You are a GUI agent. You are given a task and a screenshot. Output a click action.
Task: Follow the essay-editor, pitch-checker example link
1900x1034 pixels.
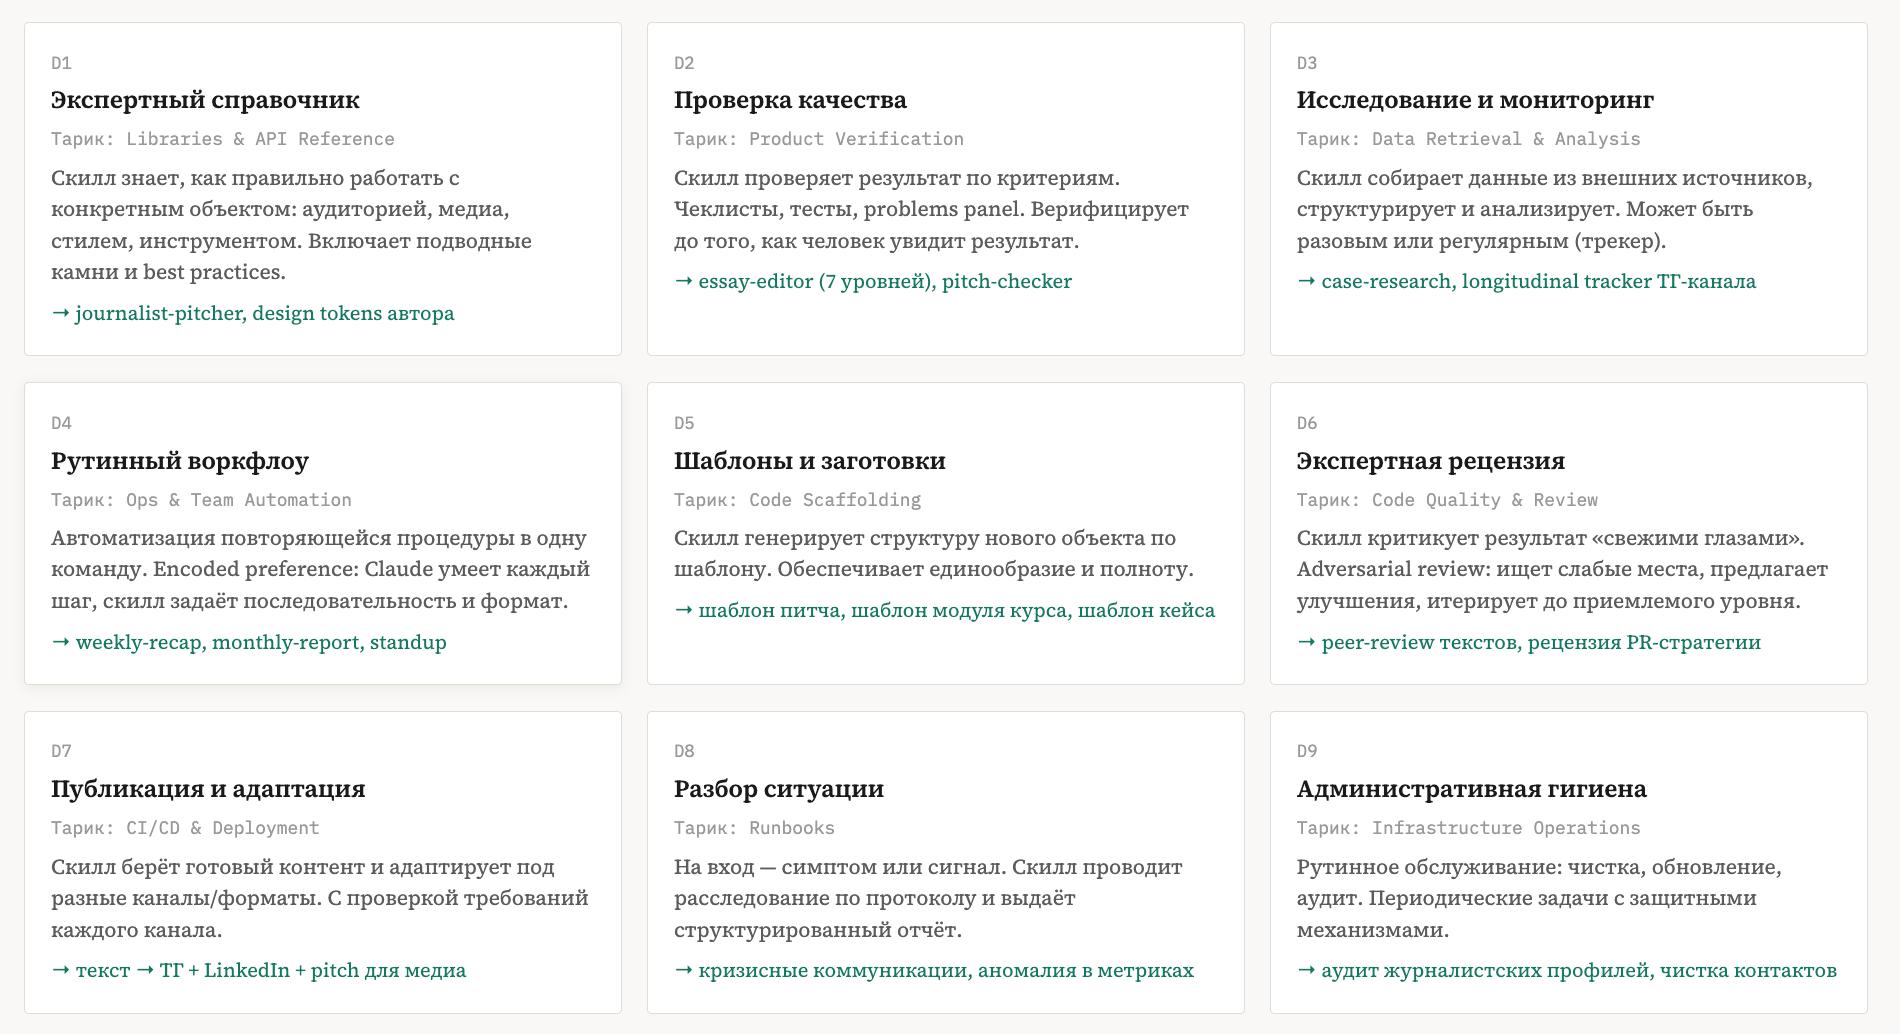tap(873, 282)
